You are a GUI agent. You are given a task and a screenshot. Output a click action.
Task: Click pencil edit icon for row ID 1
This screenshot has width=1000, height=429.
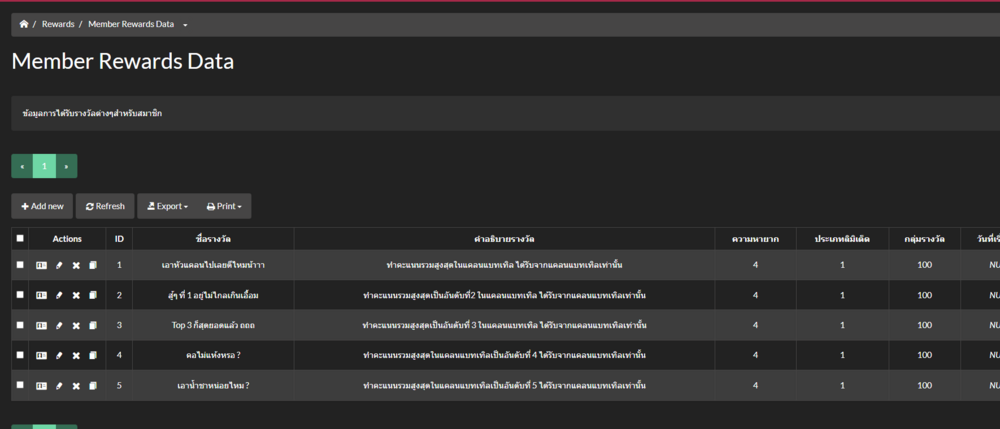59,265
